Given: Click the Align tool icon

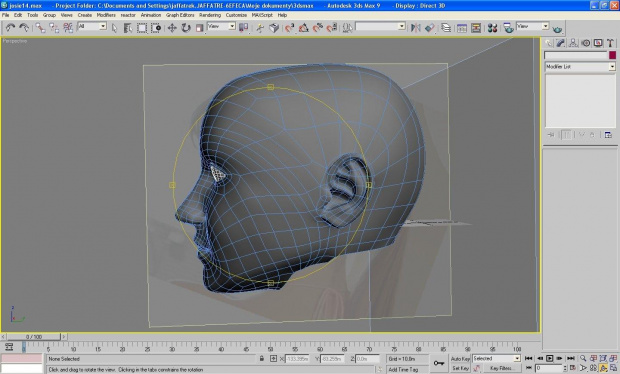Looking at the screenshot, I should (x=430, y=28).
